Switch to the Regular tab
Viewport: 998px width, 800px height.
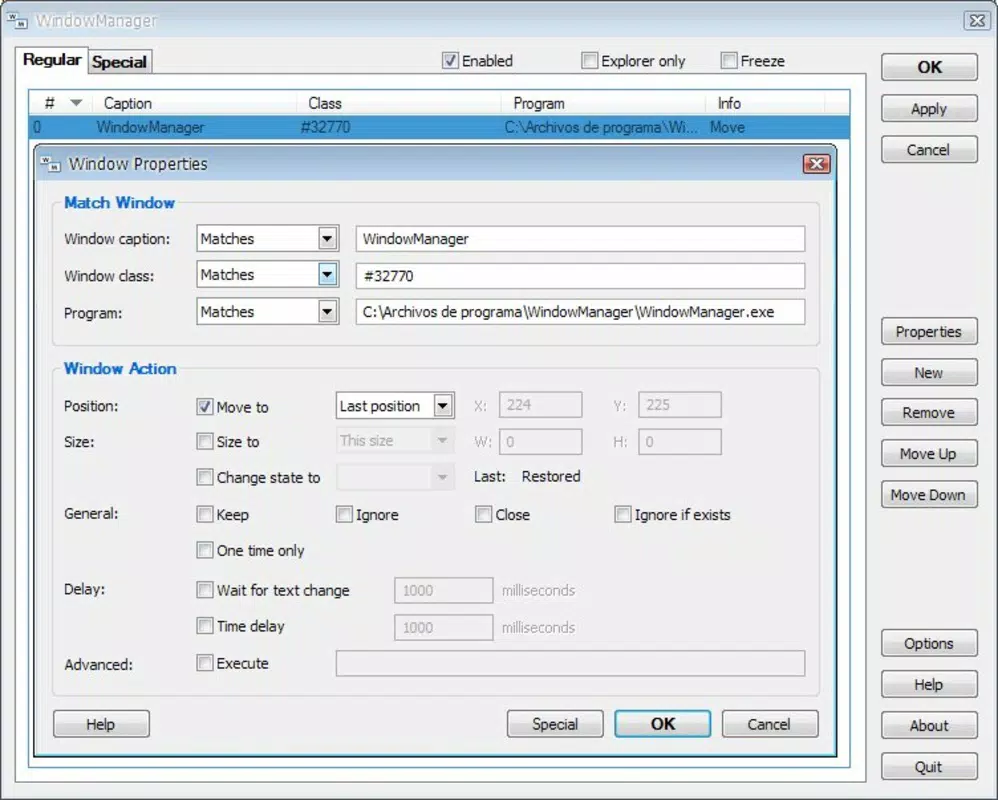coord(52,60)
